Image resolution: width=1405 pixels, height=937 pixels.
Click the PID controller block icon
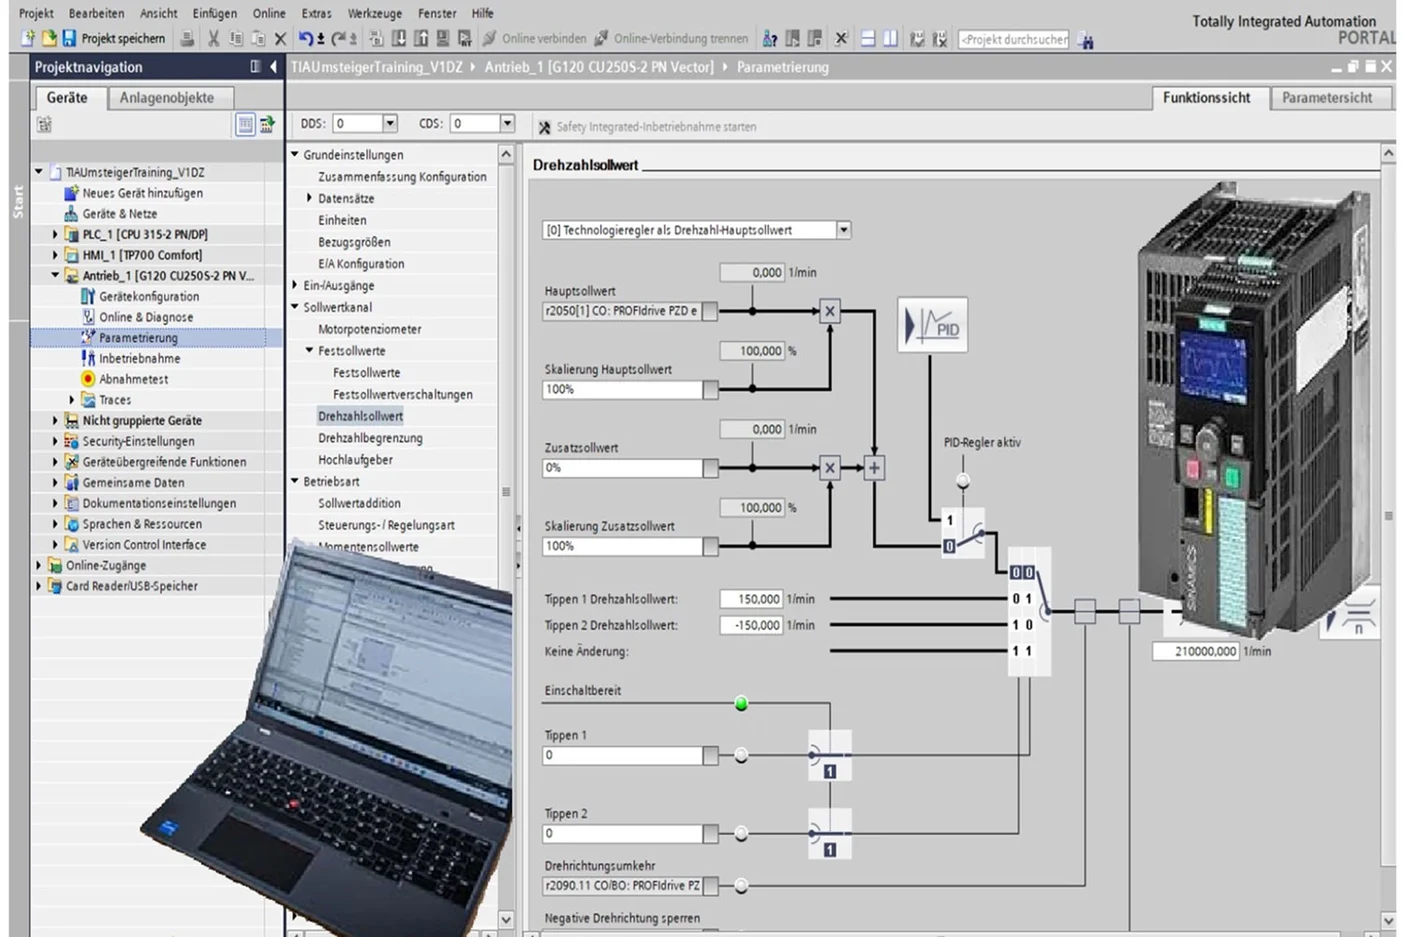(932, 325)
